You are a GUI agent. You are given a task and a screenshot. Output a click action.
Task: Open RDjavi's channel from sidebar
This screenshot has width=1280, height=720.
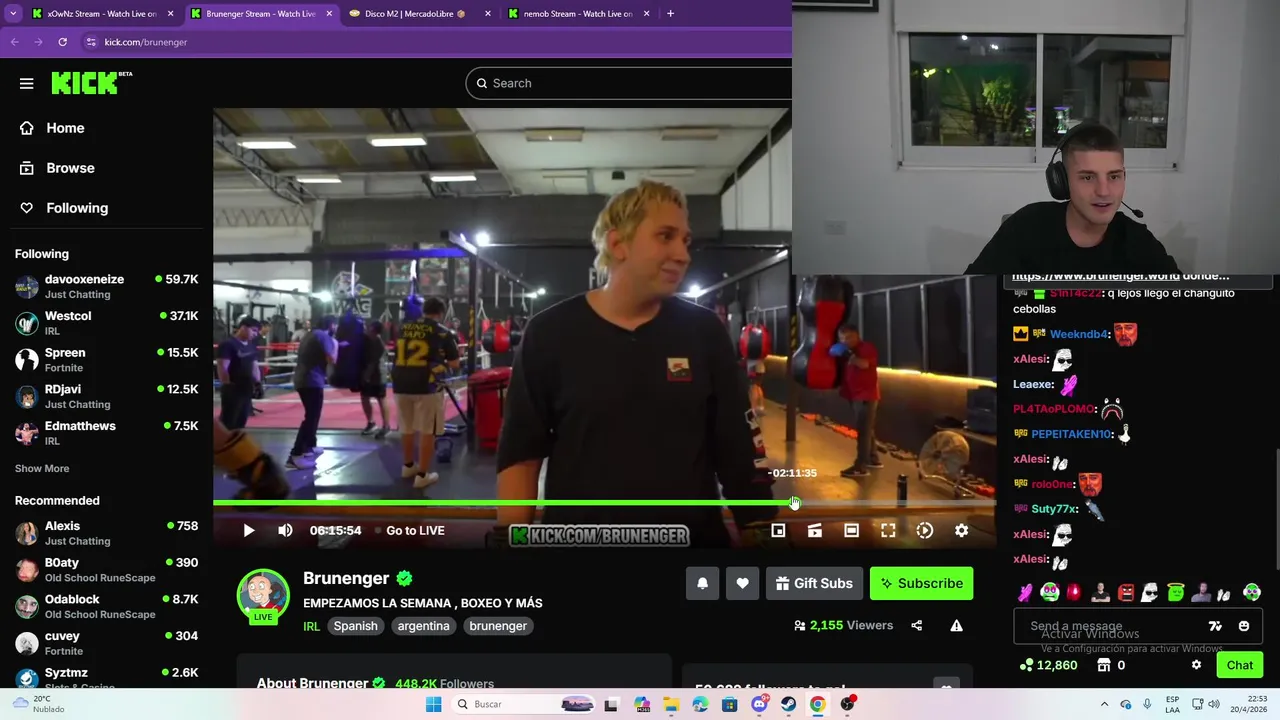[106, 396]
